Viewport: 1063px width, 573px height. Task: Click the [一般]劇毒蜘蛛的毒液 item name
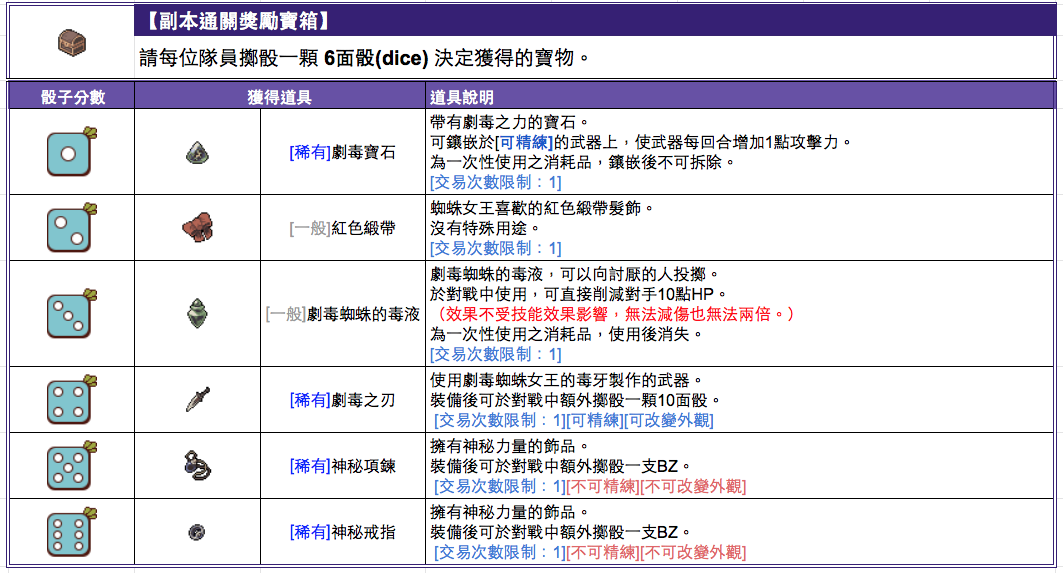pos(342,314)
